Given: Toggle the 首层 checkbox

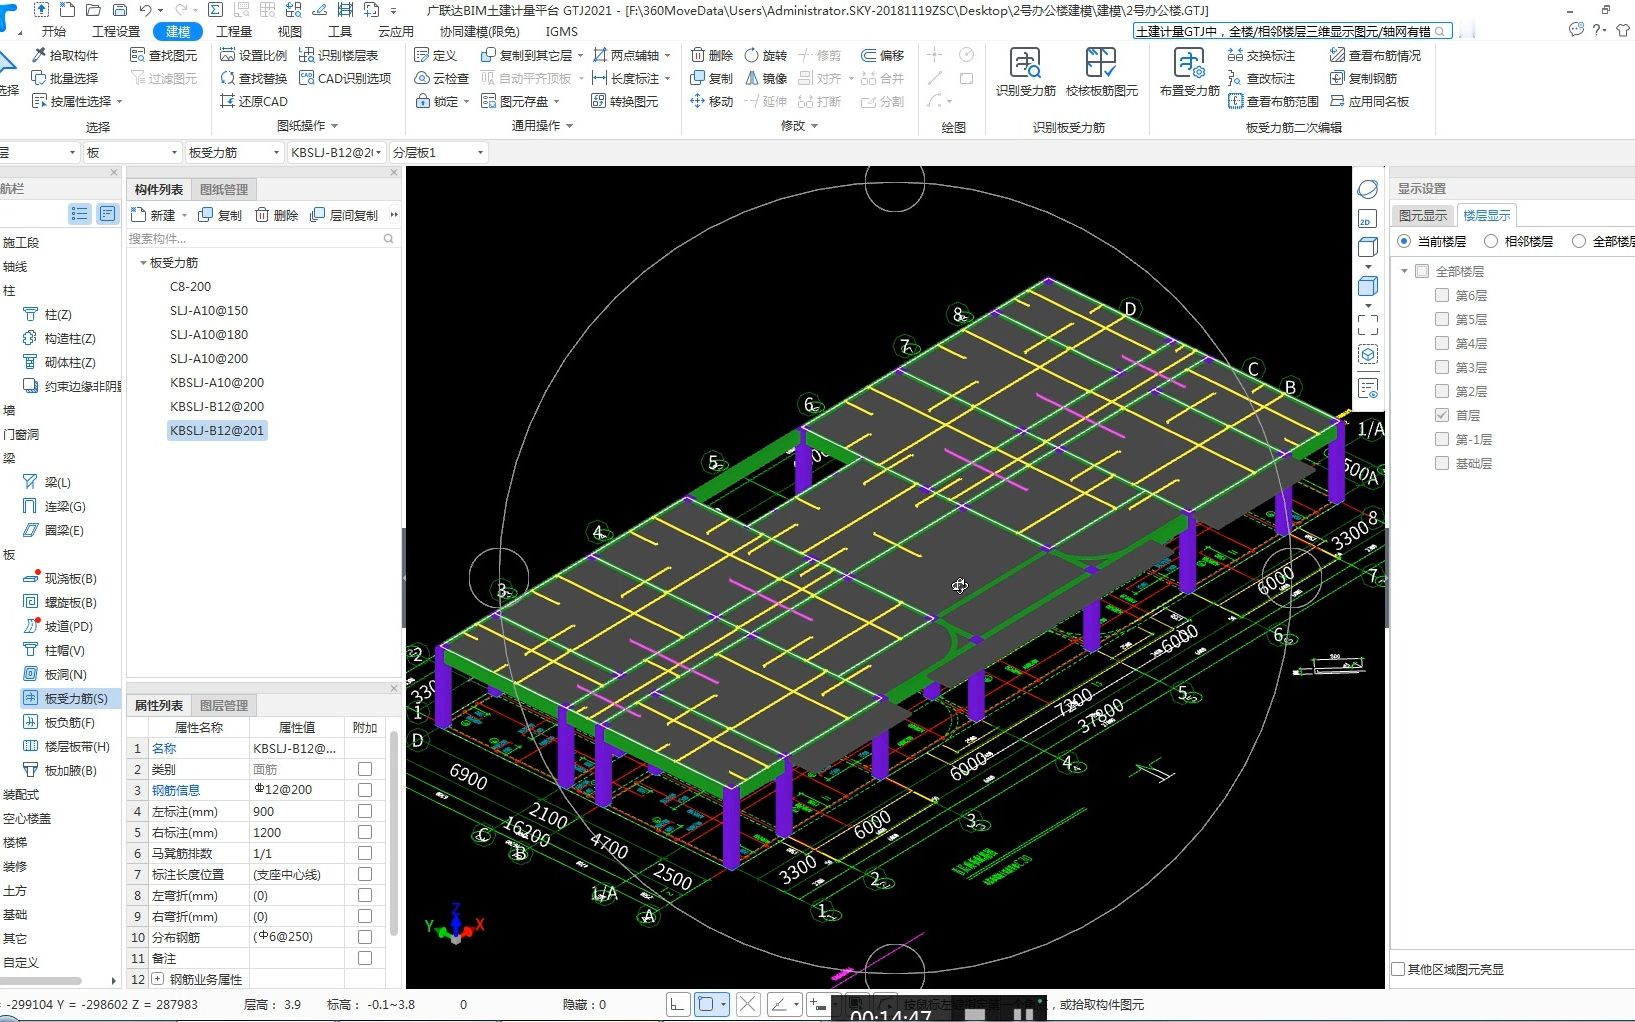Looking at the screenshot, I should (x=1442, y=415).
